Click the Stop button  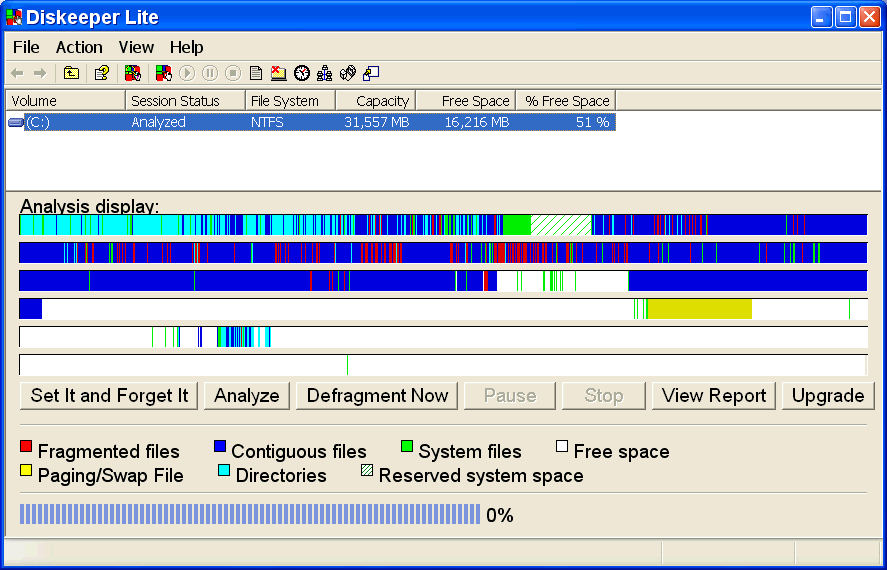point(604,395)
